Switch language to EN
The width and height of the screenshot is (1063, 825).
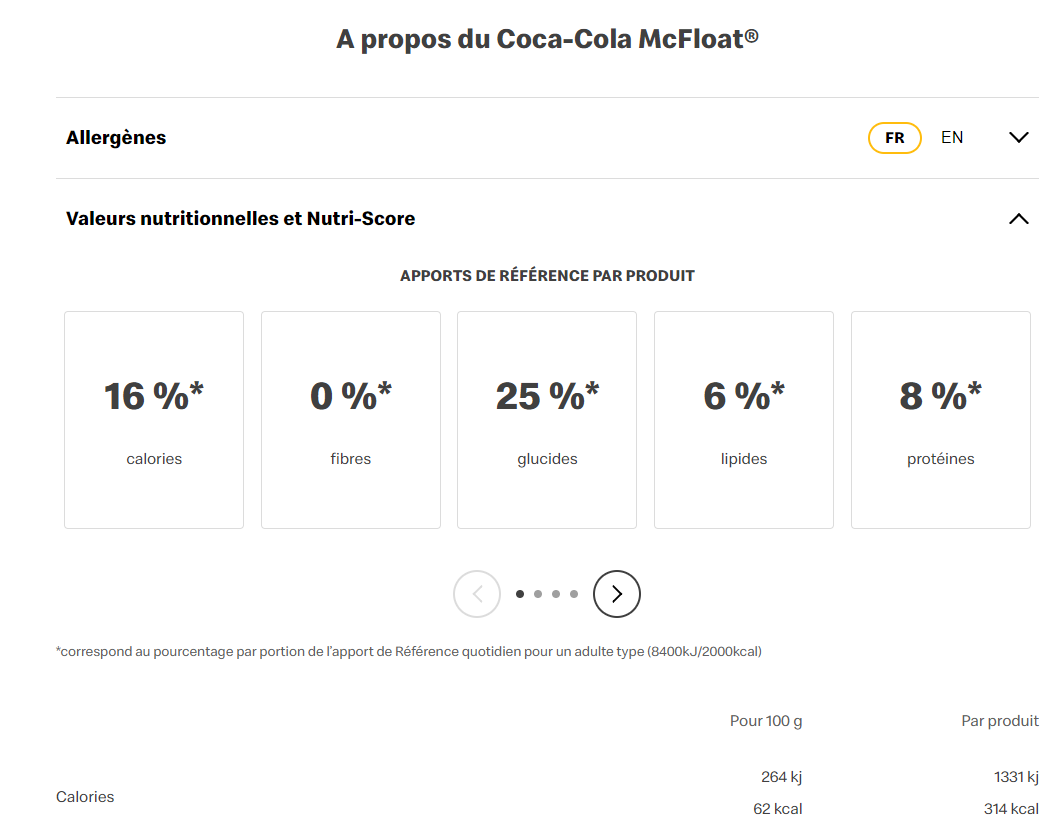[x=952, y=138]
